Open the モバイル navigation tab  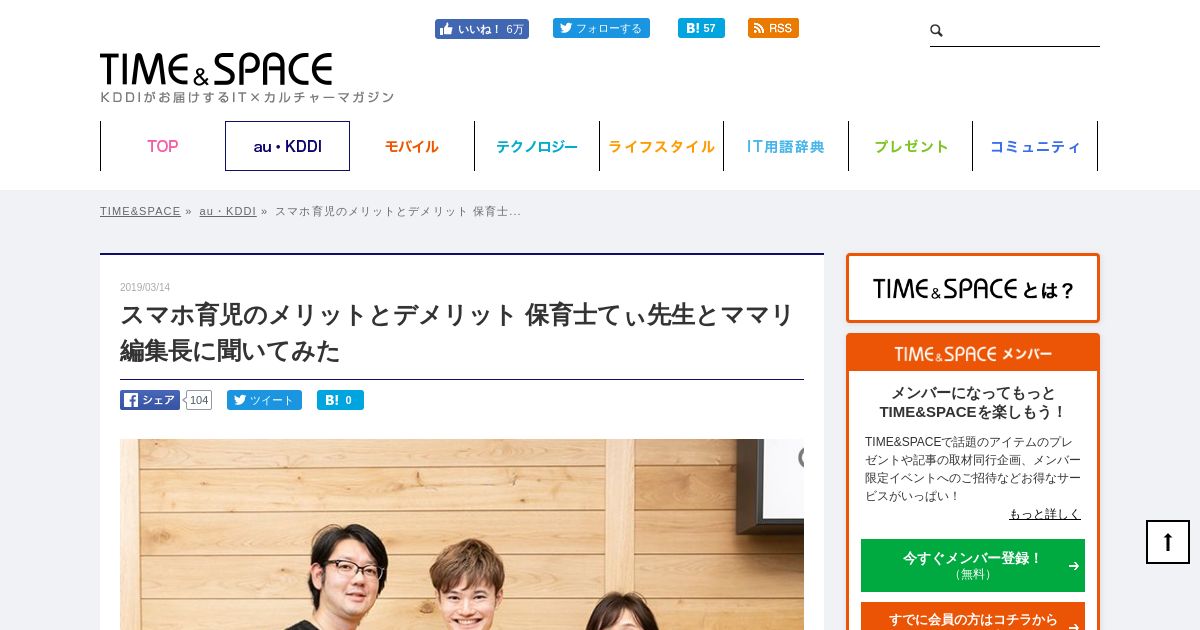click(x=412, y=146)
